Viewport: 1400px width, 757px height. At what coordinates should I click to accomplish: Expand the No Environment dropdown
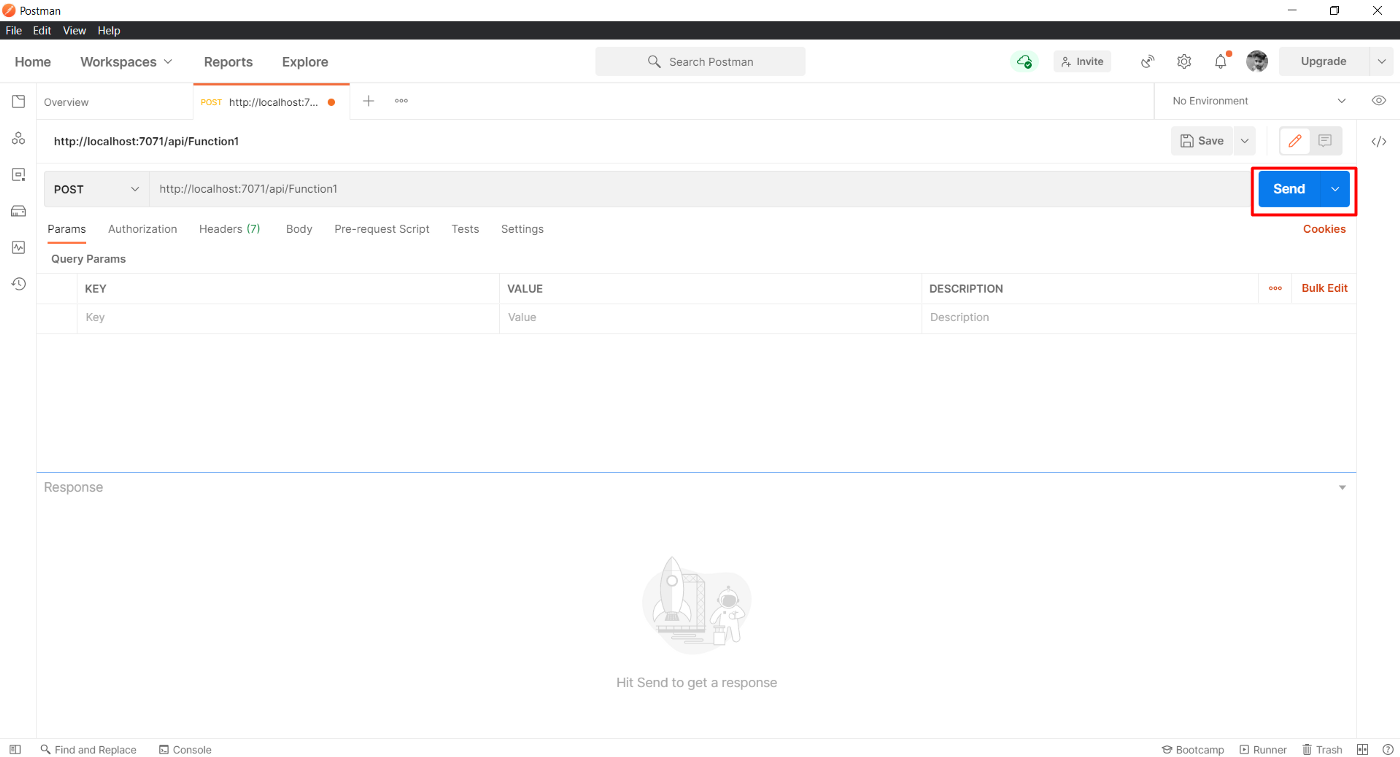[1258, 101]
